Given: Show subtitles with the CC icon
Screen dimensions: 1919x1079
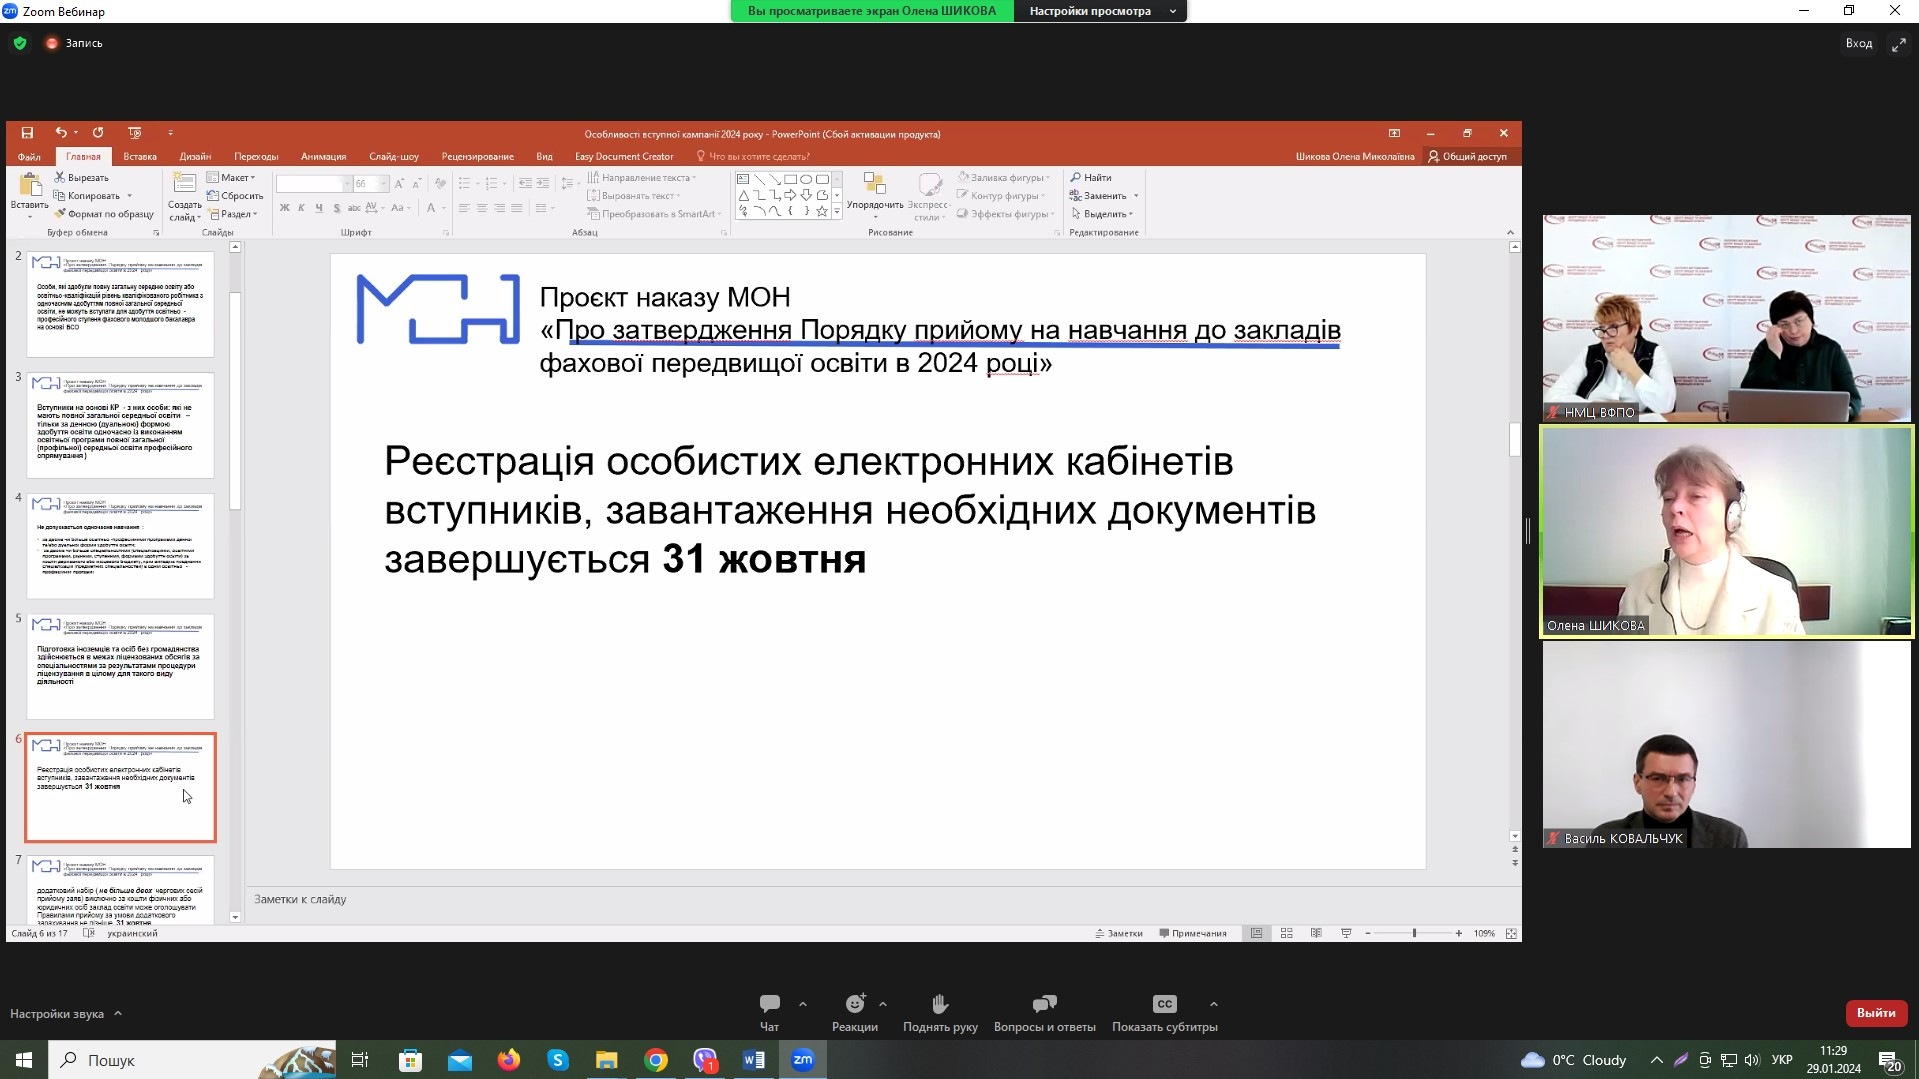Looking at the screenshot, I should (1164, 1004).
